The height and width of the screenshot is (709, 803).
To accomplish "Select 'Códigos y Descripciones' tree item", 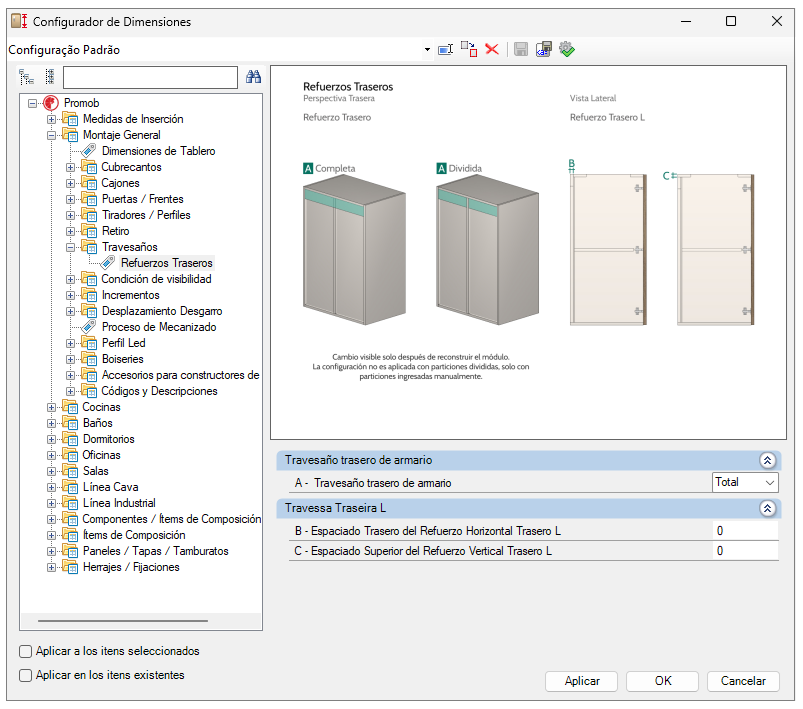I will [x=159, y=391].
